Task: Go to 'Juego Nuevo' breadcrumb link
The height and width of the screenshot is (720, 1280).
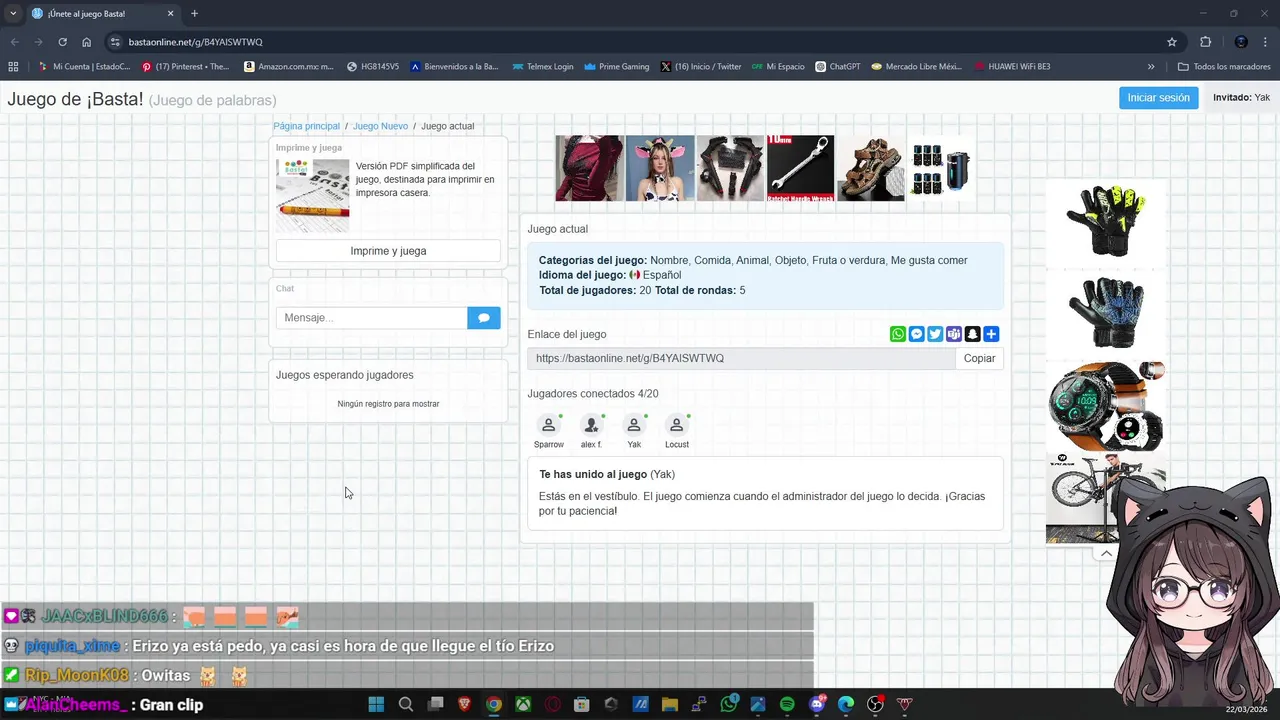Action: click(380, 126)
